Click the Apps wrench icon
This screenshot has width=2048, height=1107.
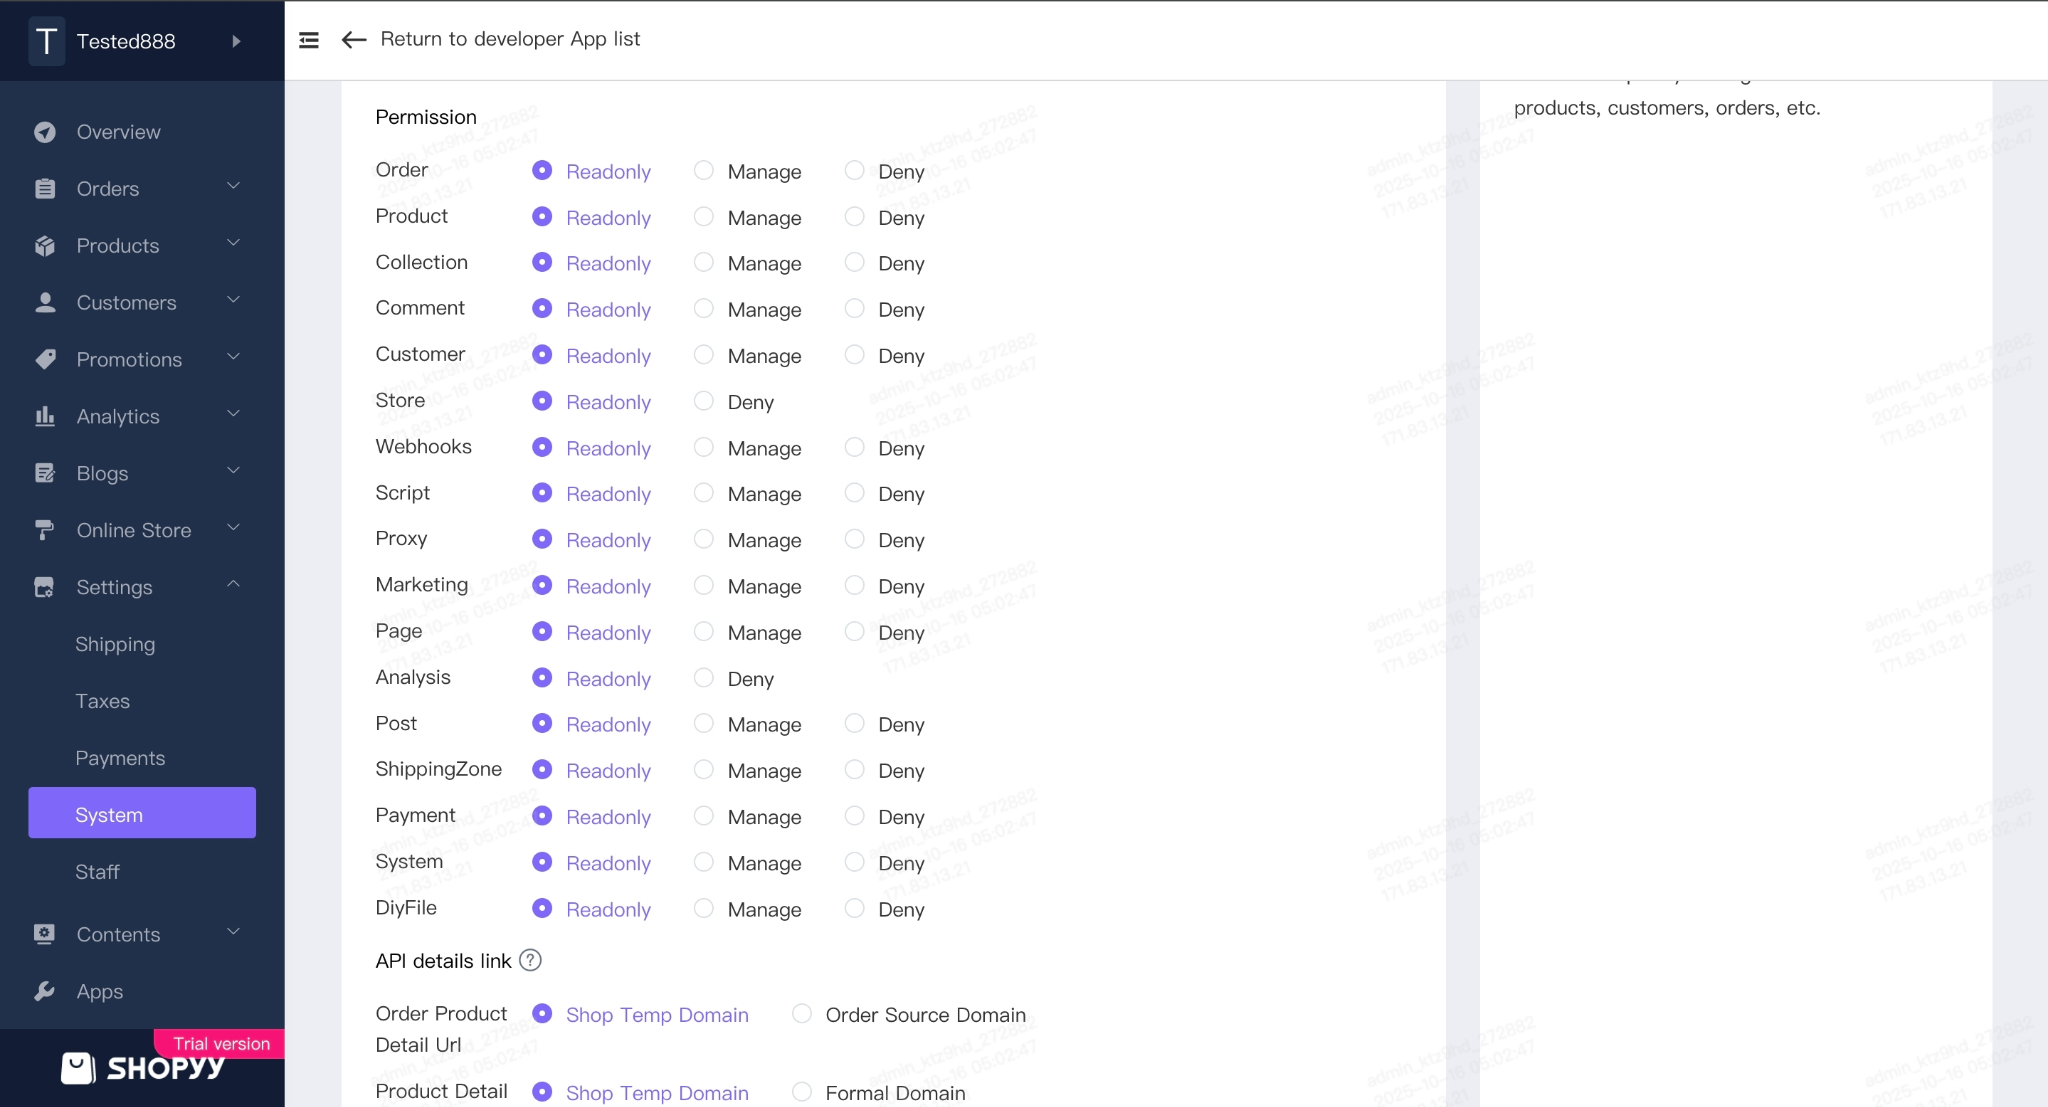coord(45,991)
